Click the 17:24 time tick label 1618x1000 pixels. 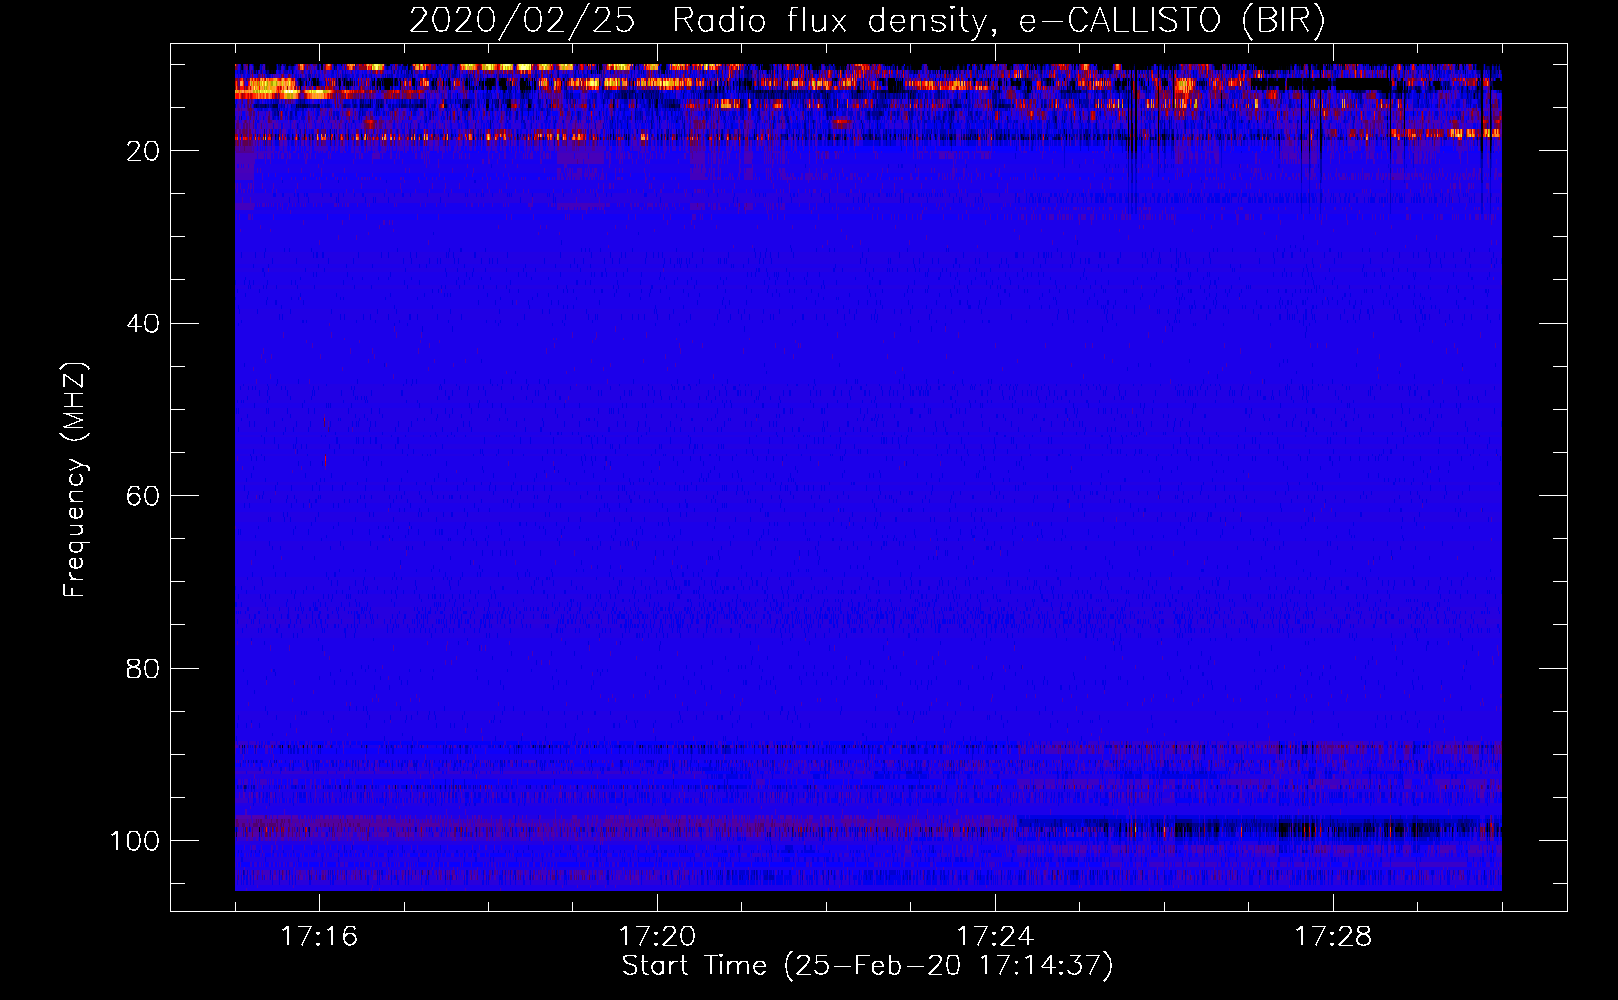coord(995,937)
